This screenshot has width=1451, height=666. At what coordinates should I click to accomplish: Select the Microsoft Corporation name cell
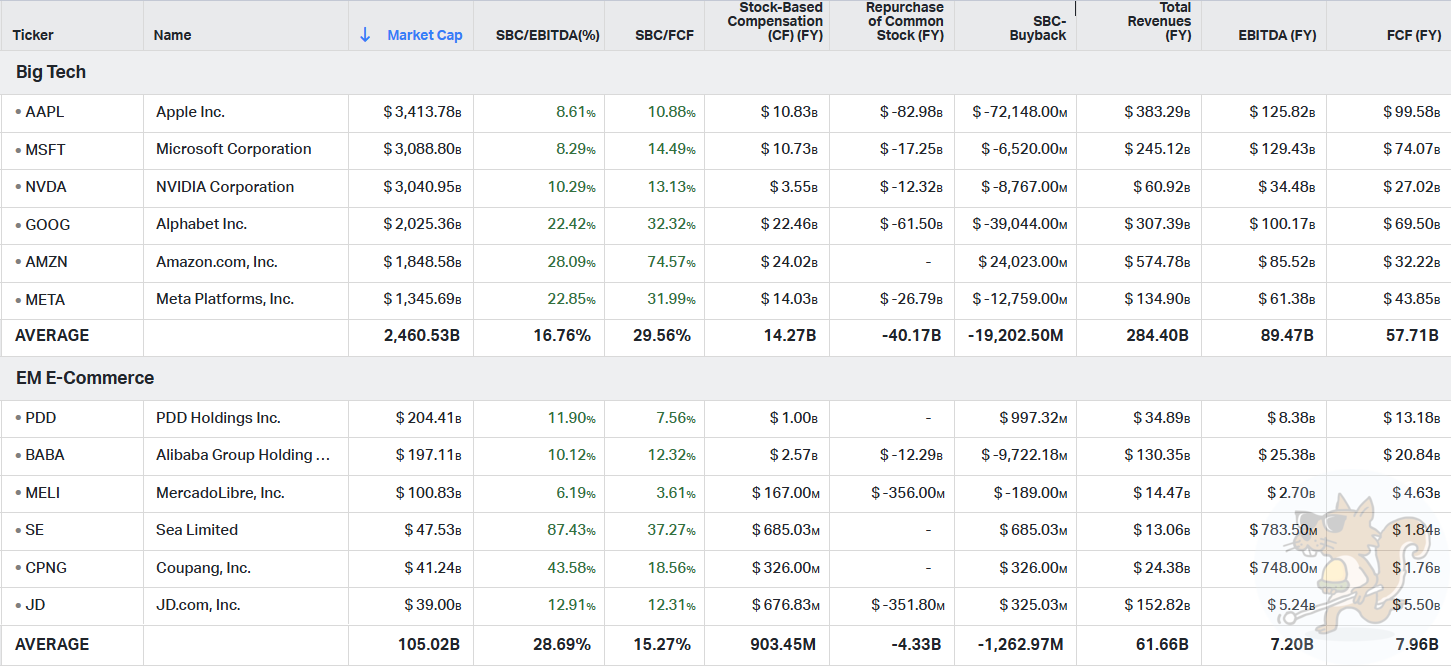click(234, 149)
